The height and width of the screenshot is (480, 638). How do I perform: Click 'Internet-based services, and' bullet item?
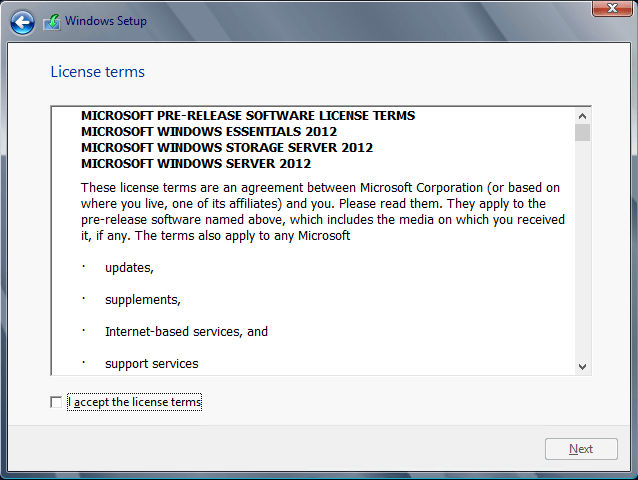pos(186,332)
